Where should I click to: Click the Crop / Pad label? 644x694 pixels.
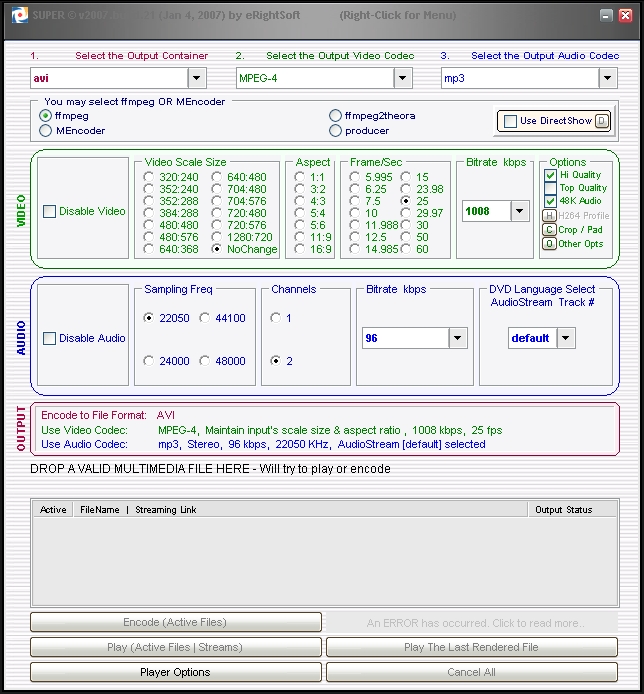click(580, 230)
